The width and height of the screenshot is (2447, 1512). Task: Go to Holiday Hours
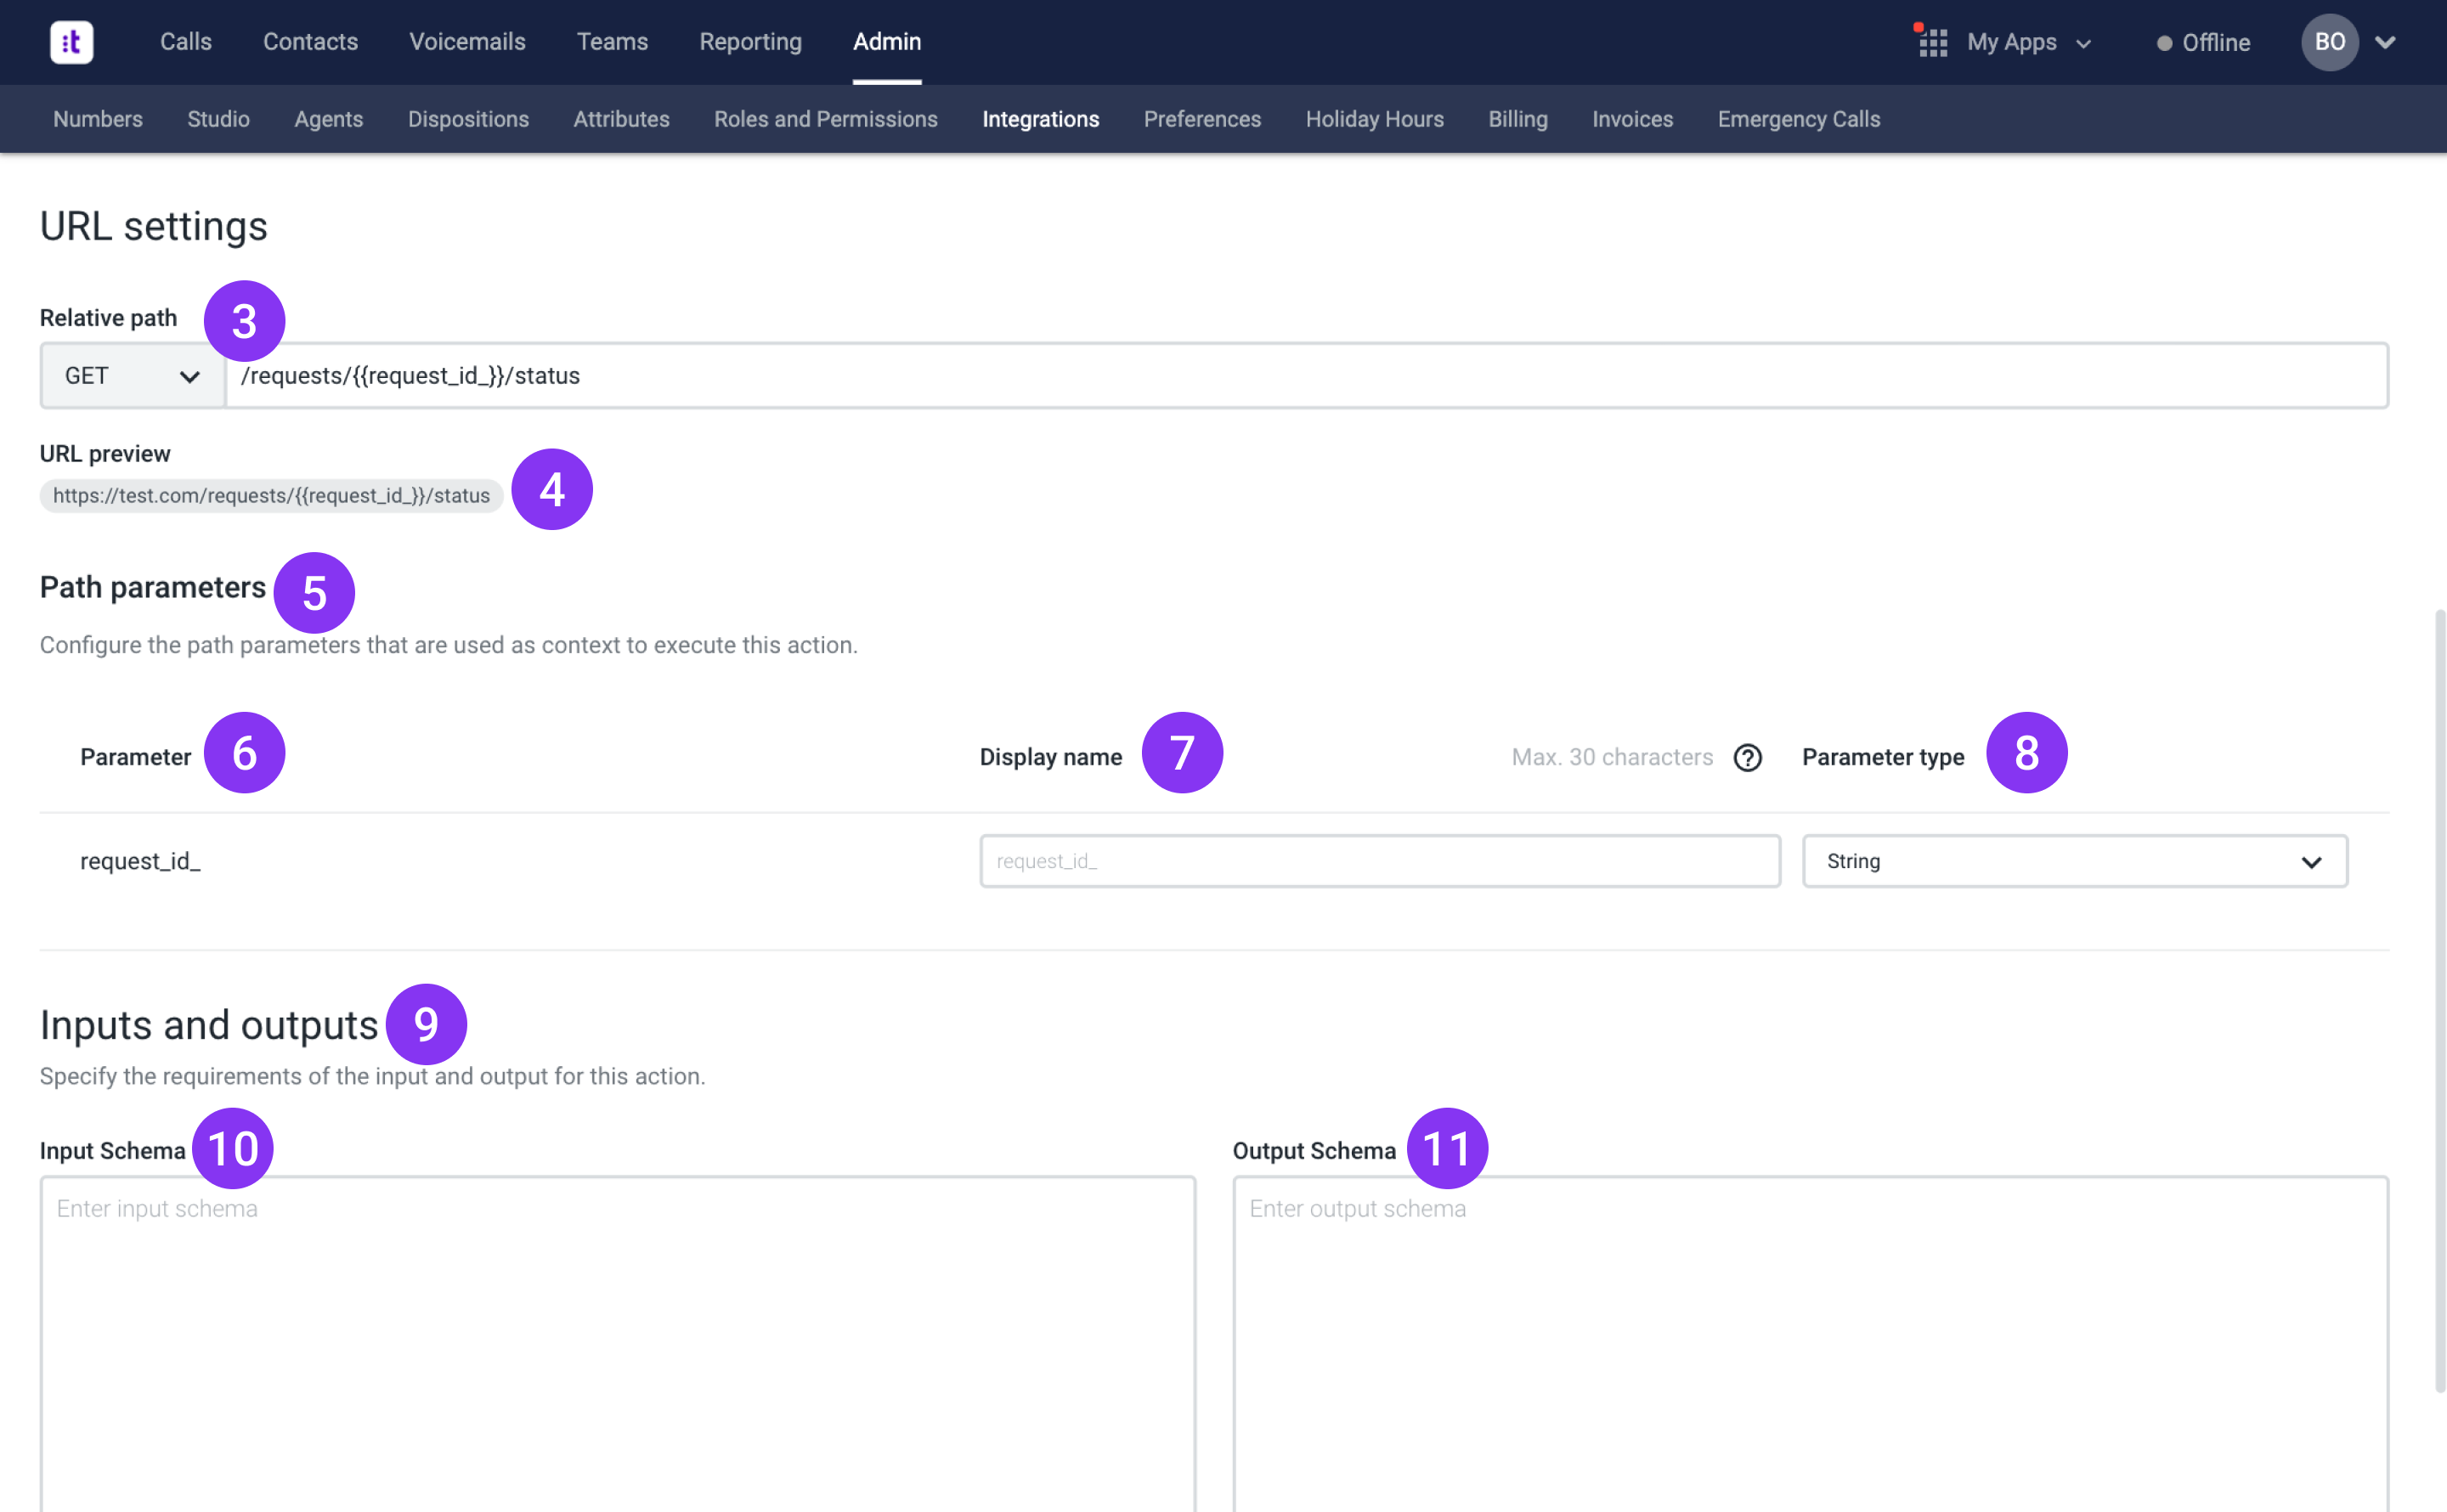1374,119
